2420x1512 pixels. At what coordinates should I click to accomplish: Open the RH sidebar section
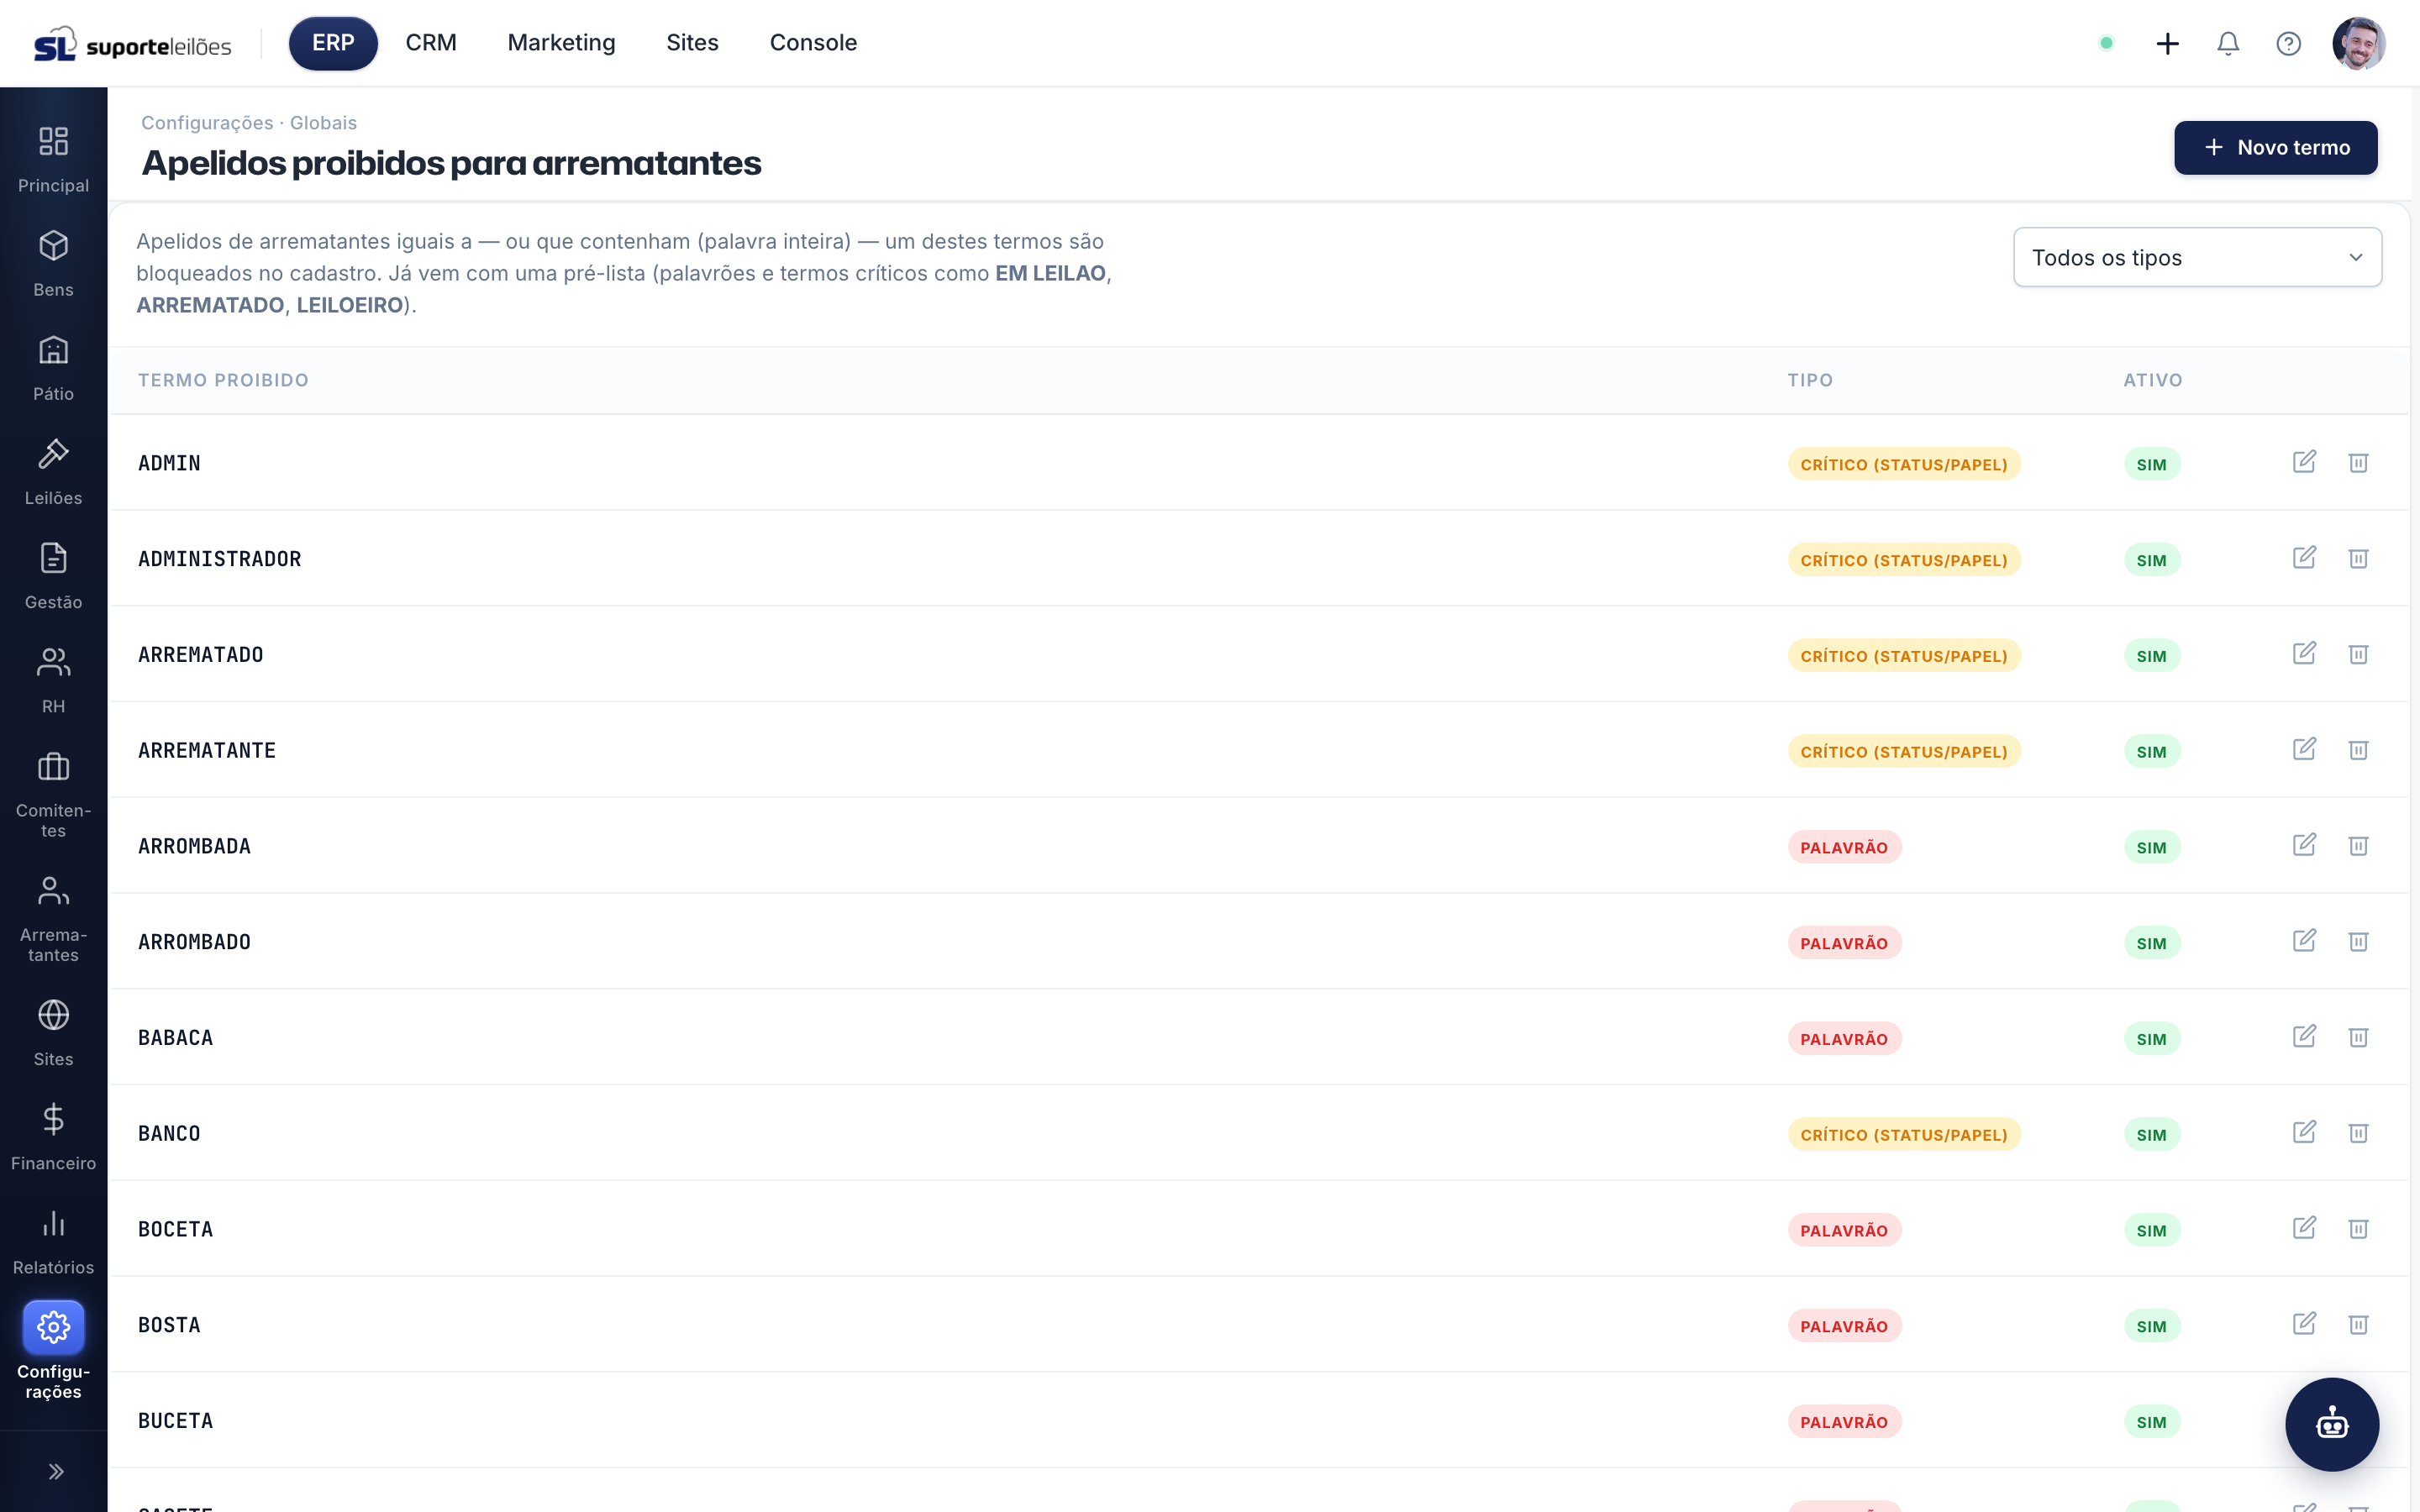pos(53,680)
